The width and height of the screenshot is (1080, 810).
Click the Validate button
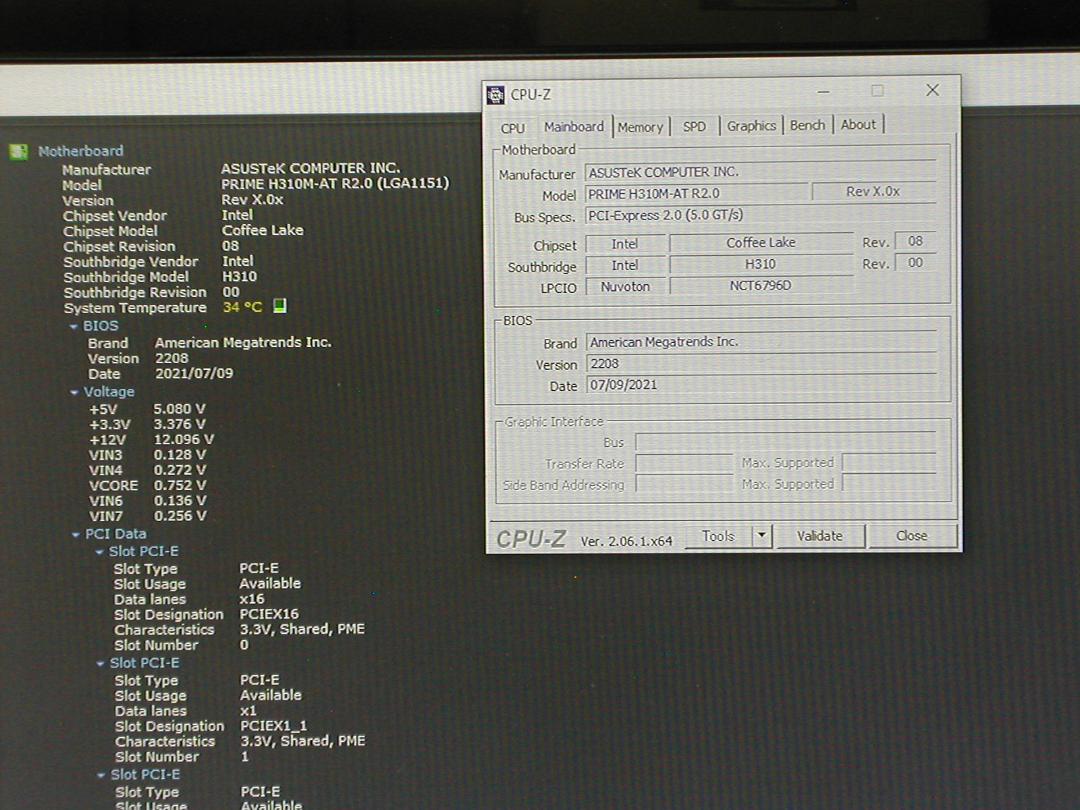point(820,536)
